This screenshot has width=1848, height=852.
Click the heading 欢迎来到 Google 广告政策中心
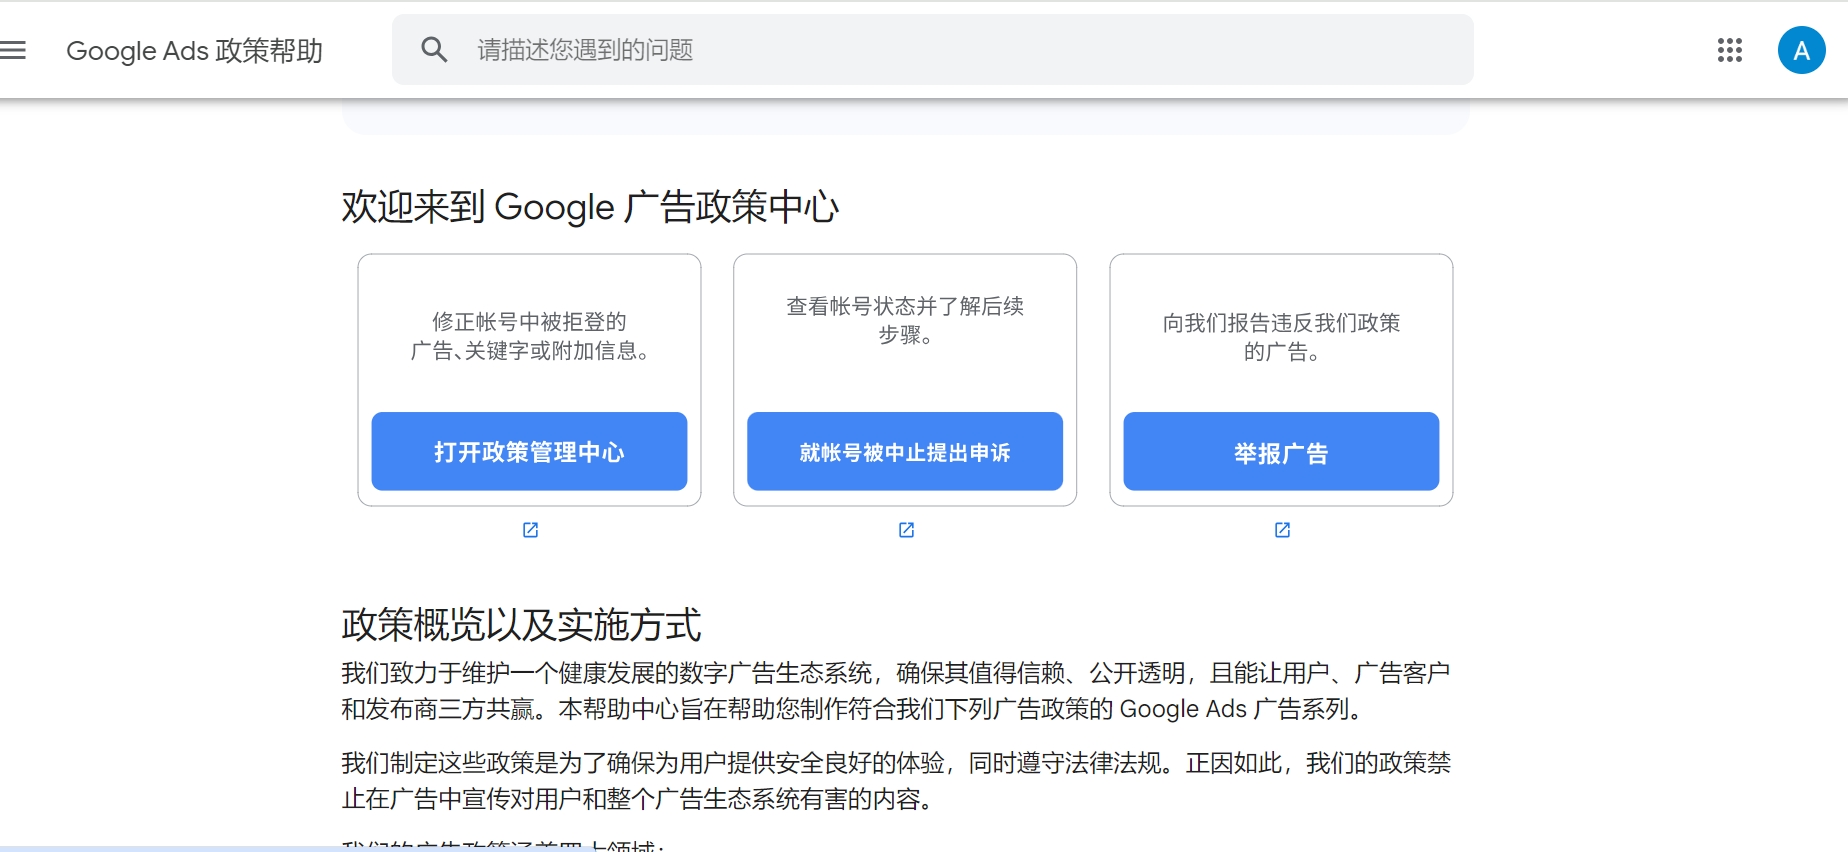[x=590, y=207]
